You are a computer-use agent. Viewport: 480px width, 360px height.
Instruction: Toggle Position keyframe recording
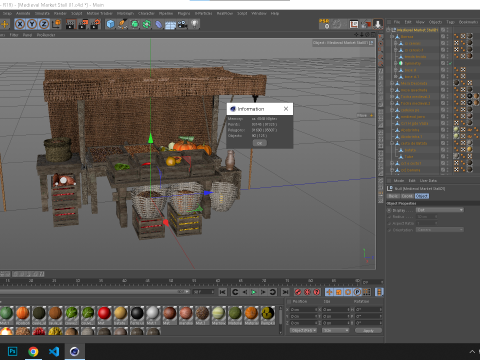(329, 292)
